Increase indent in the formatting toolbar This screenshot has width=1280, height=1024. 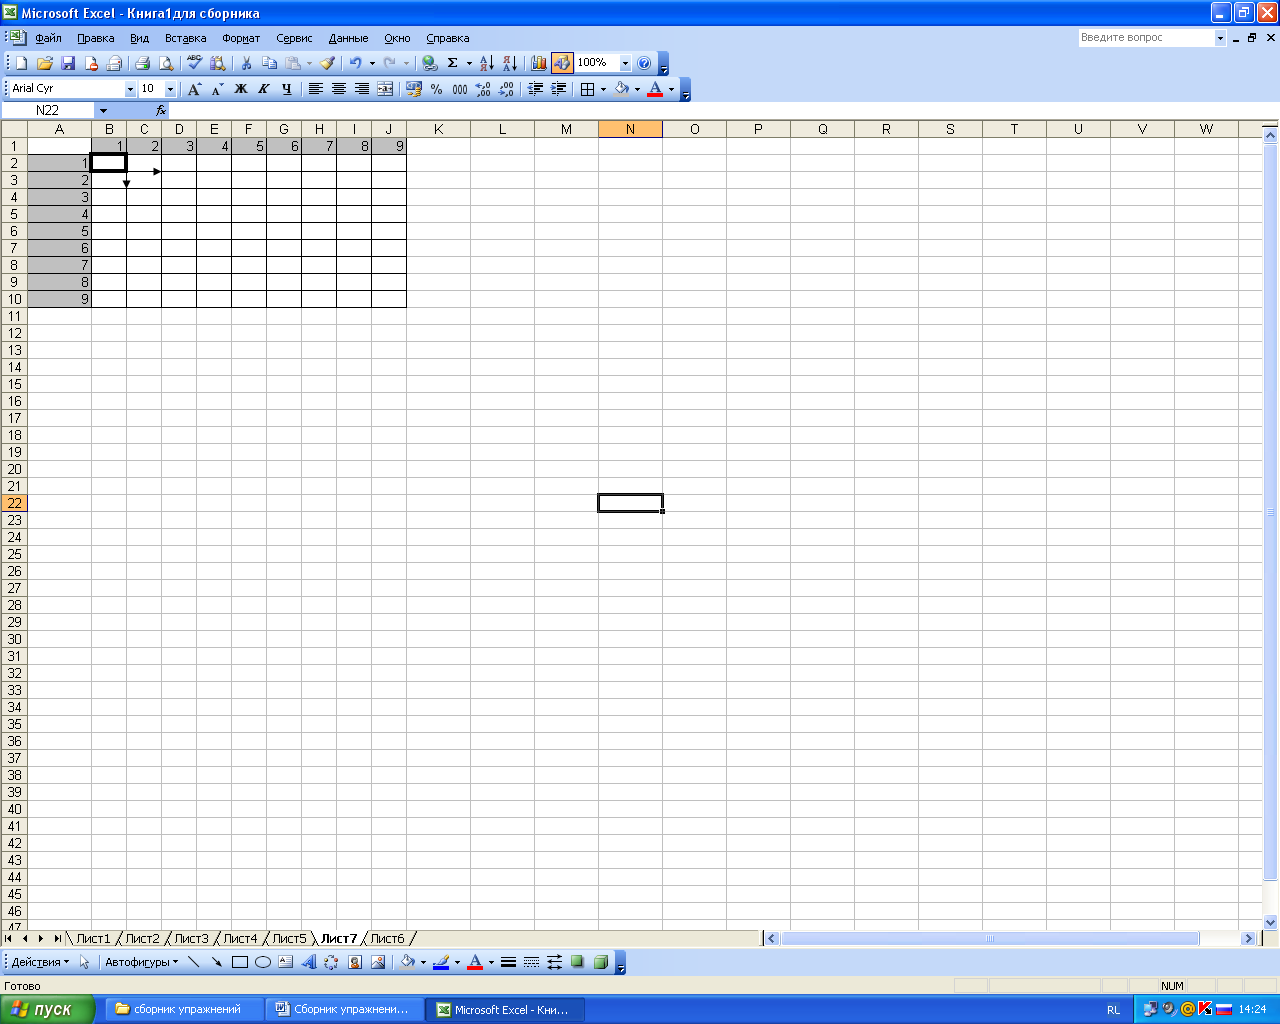click(x=559, y=89)
